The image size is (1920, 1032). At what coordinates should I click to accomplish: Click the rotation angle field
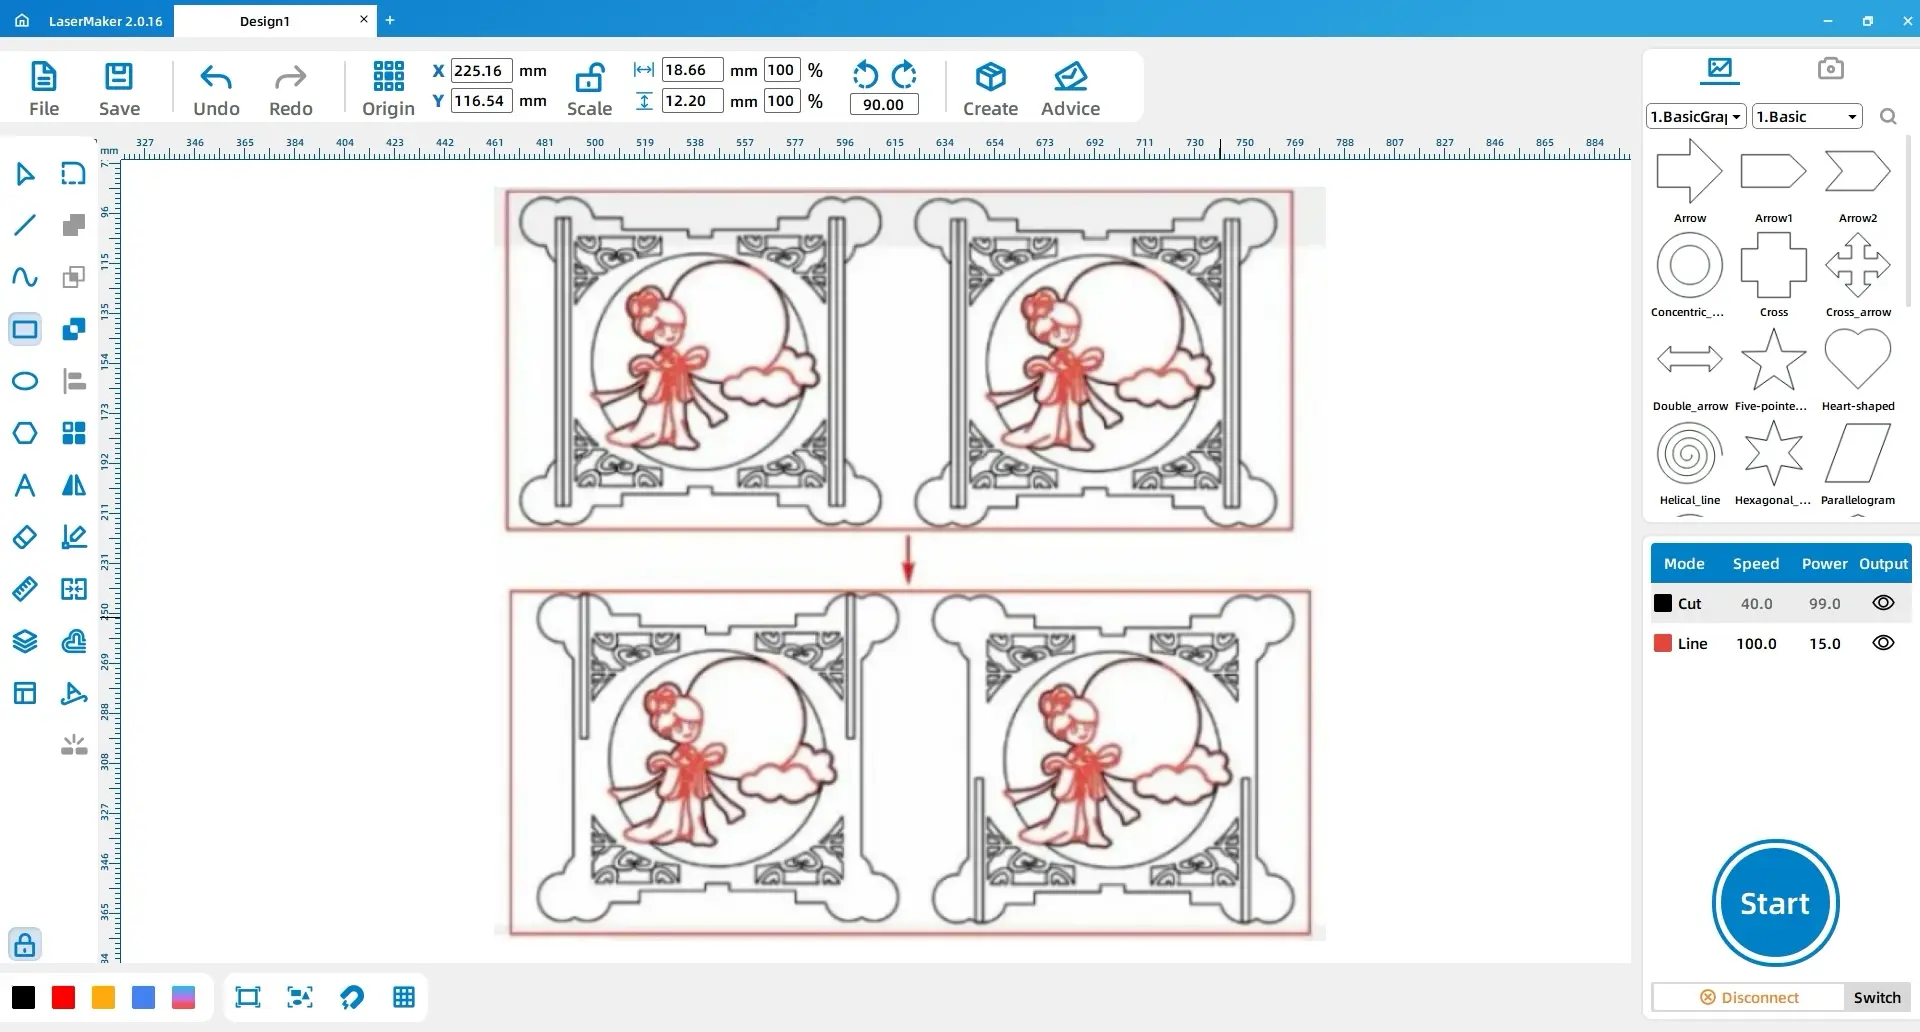tap(884, 104)
